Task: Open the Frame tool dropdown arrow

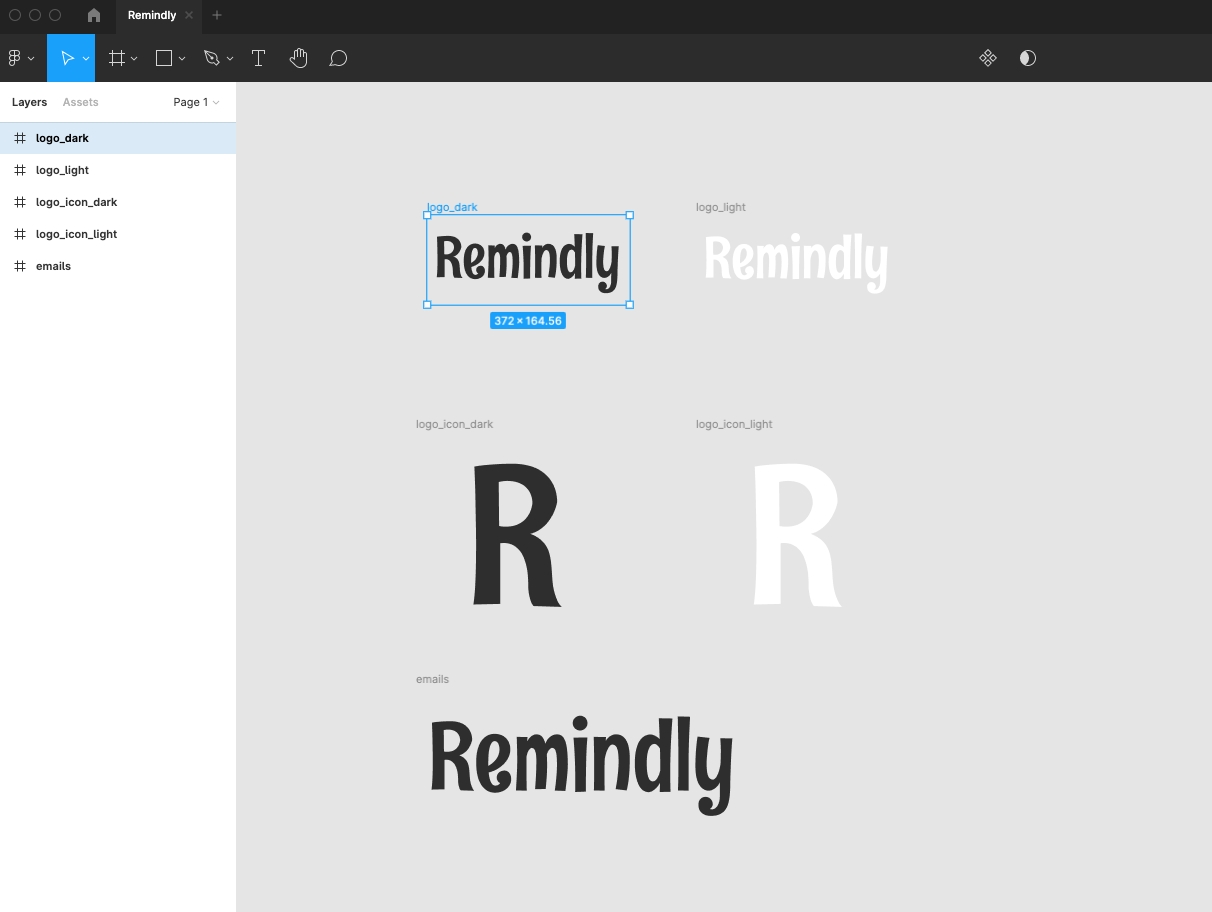Action: pos(135,59)
